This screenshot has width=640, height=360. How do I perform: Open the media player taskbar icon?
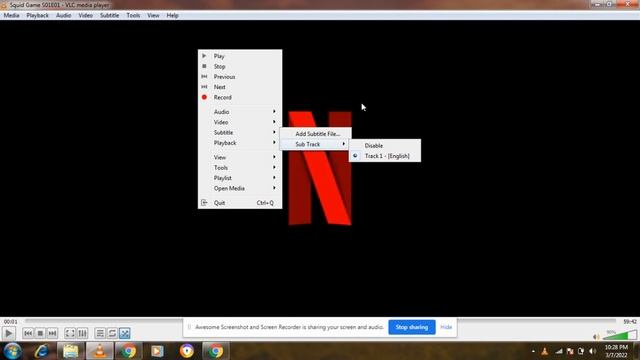(157, 351)
